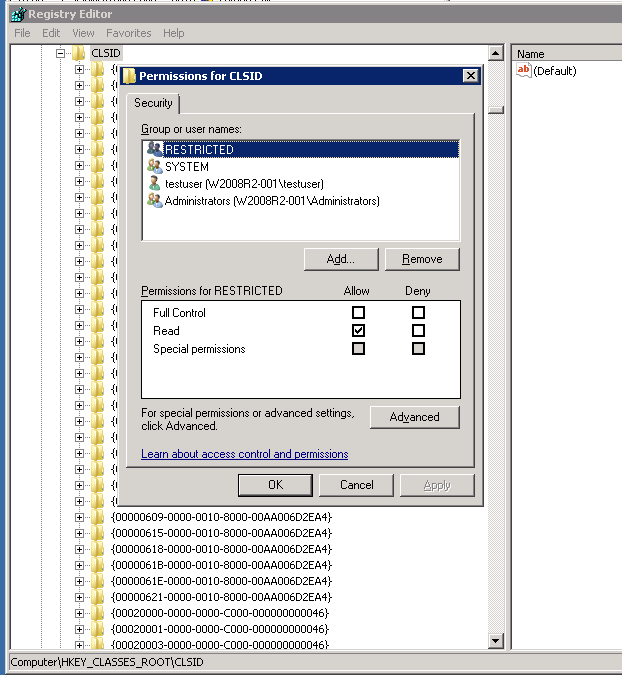Enable Full Control Allow checkbox
This screenshot has height=675, width=622.
[x=358, y=313]
